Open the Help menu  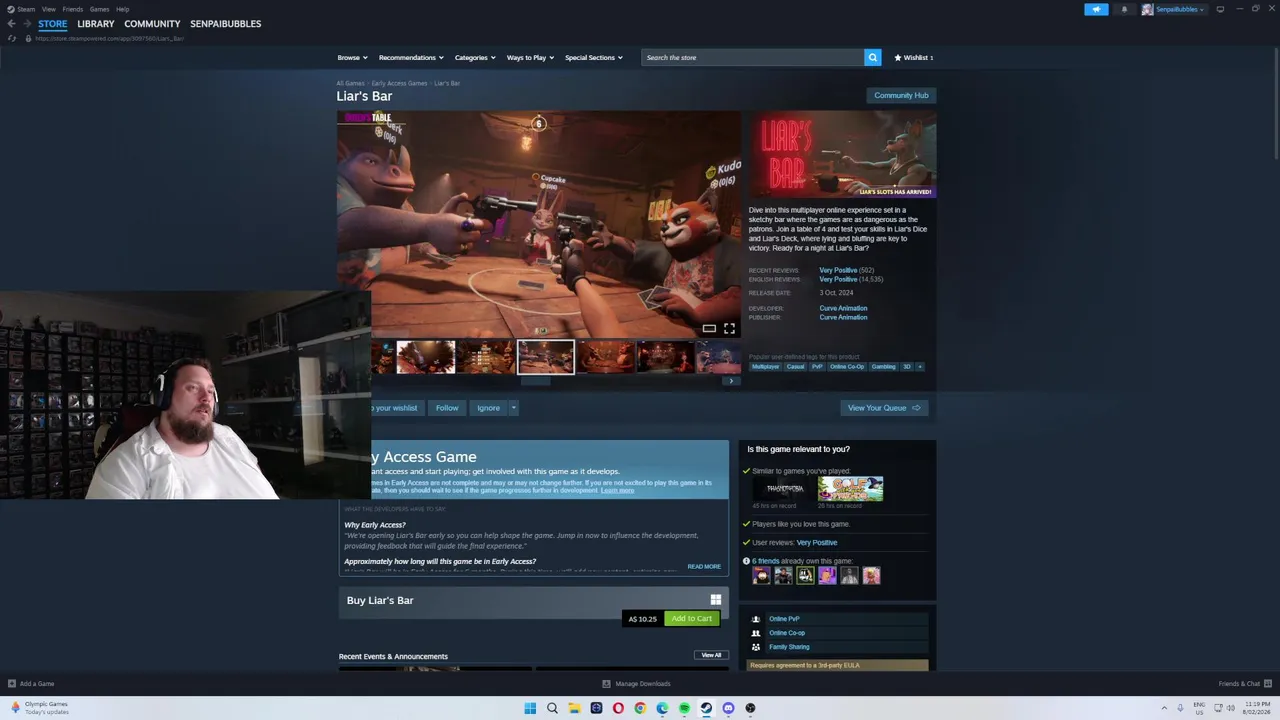coord(122,9)
